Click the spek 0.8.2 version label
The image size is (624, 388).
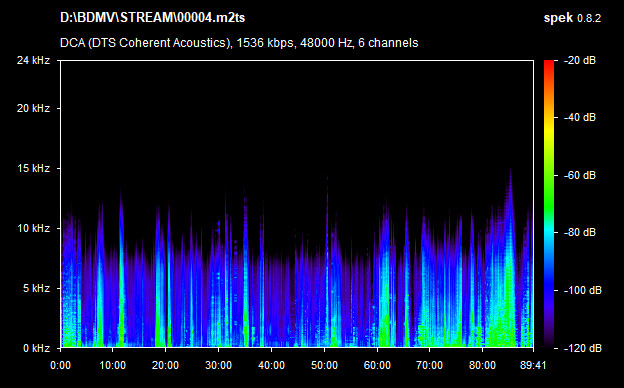coord(572,18)
